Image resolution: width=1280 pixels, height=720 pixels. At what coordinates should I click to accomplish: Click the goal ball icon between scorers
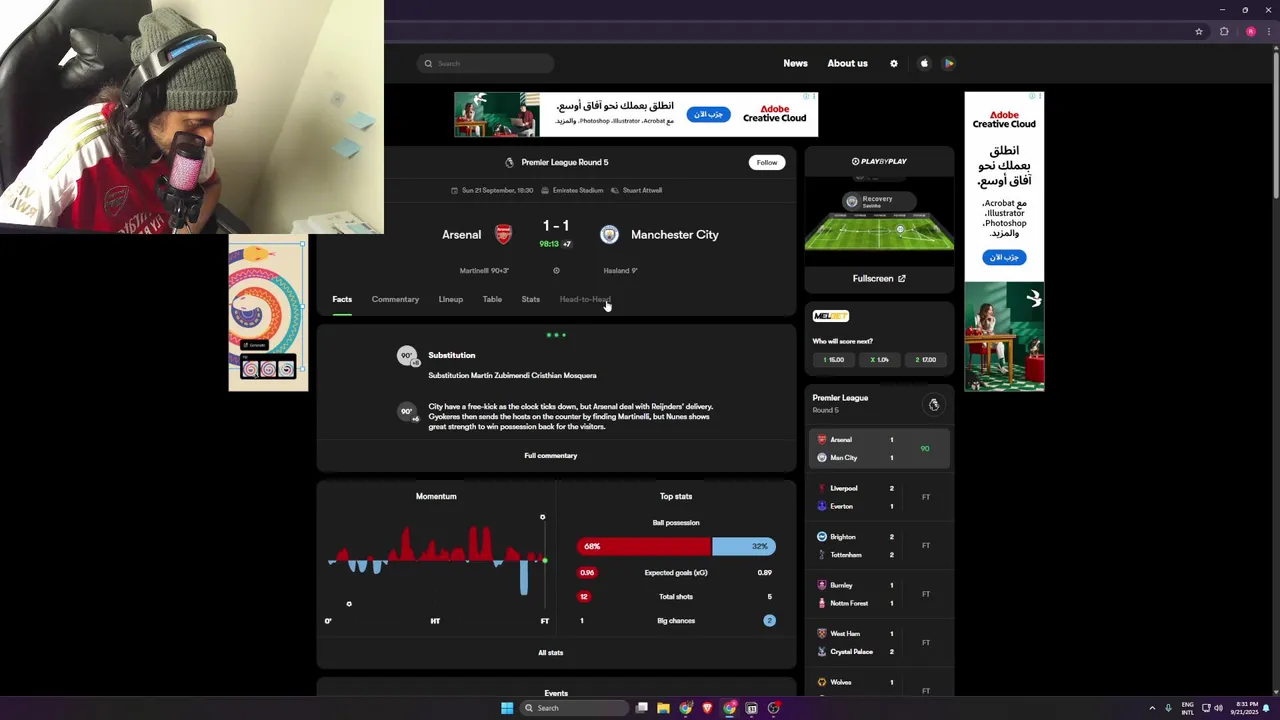click(556, 270)
